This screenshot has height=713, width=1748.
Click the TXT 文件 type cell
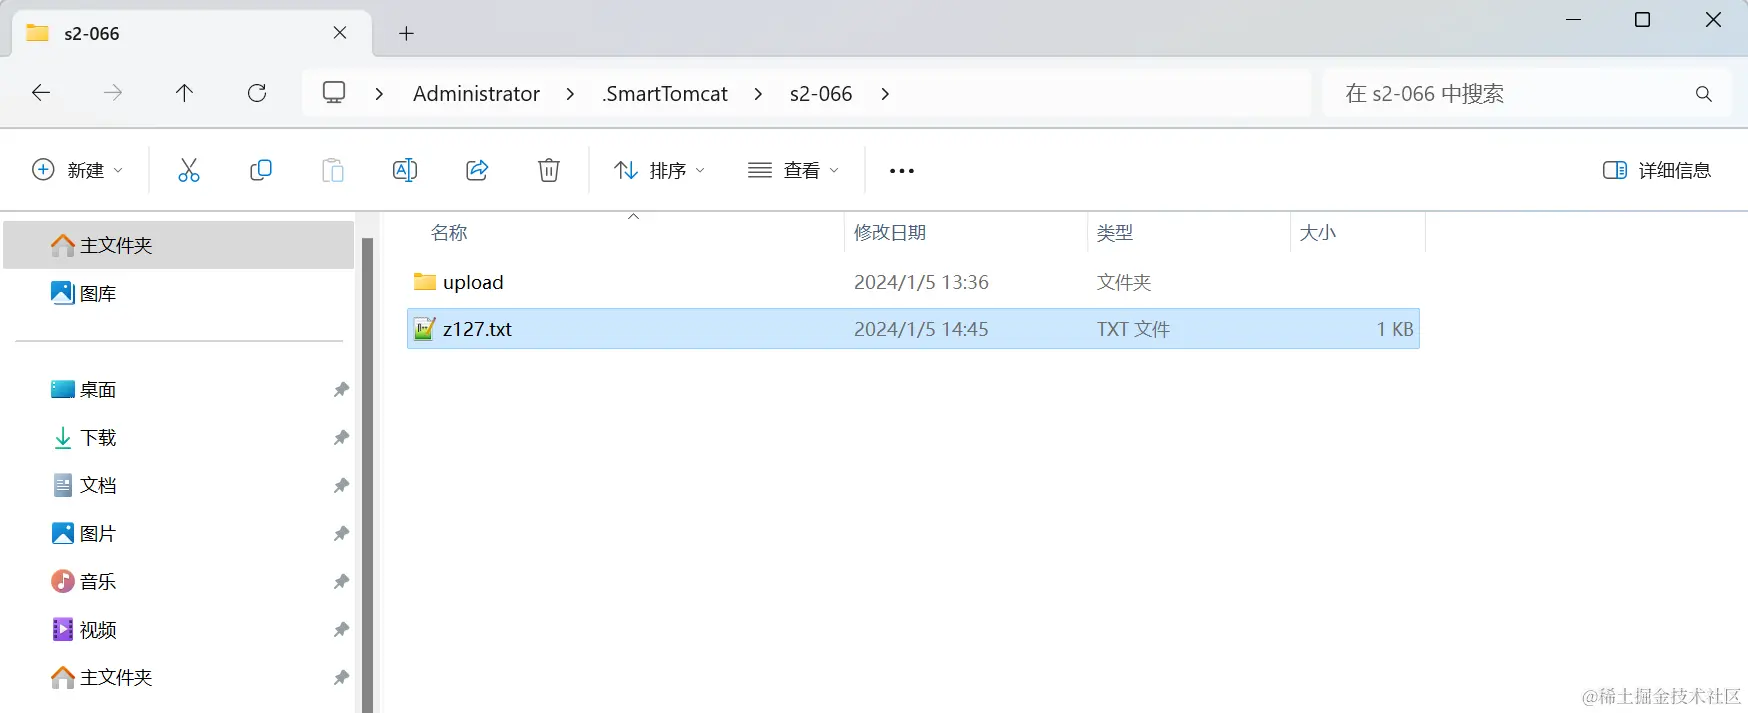(x=1133, y=329)
